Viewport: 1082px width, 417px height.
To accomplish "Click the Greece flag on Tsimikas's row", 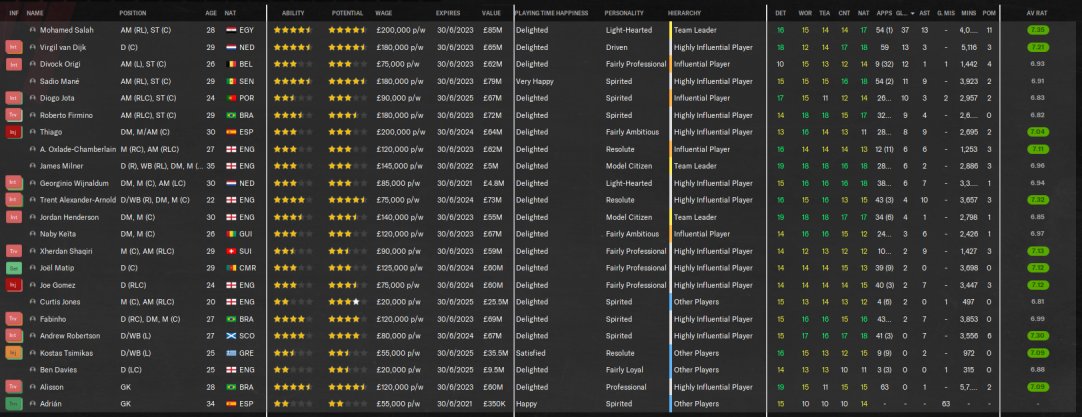I will tap(230, 353).
